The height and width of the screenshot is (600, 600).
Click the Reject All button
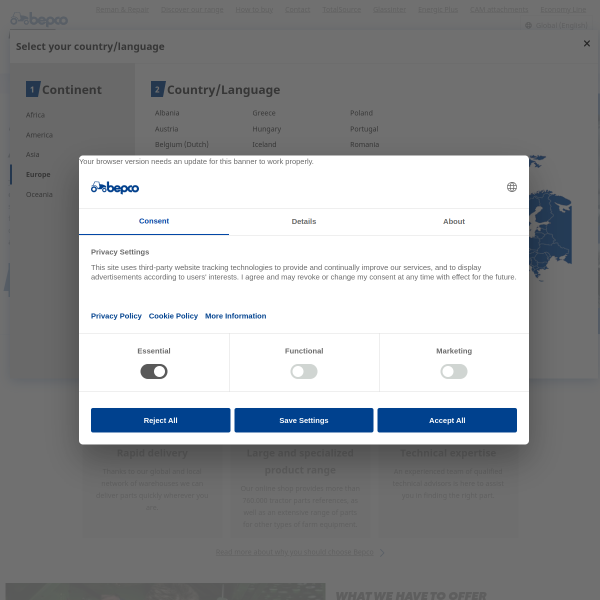tap(160, 420)
